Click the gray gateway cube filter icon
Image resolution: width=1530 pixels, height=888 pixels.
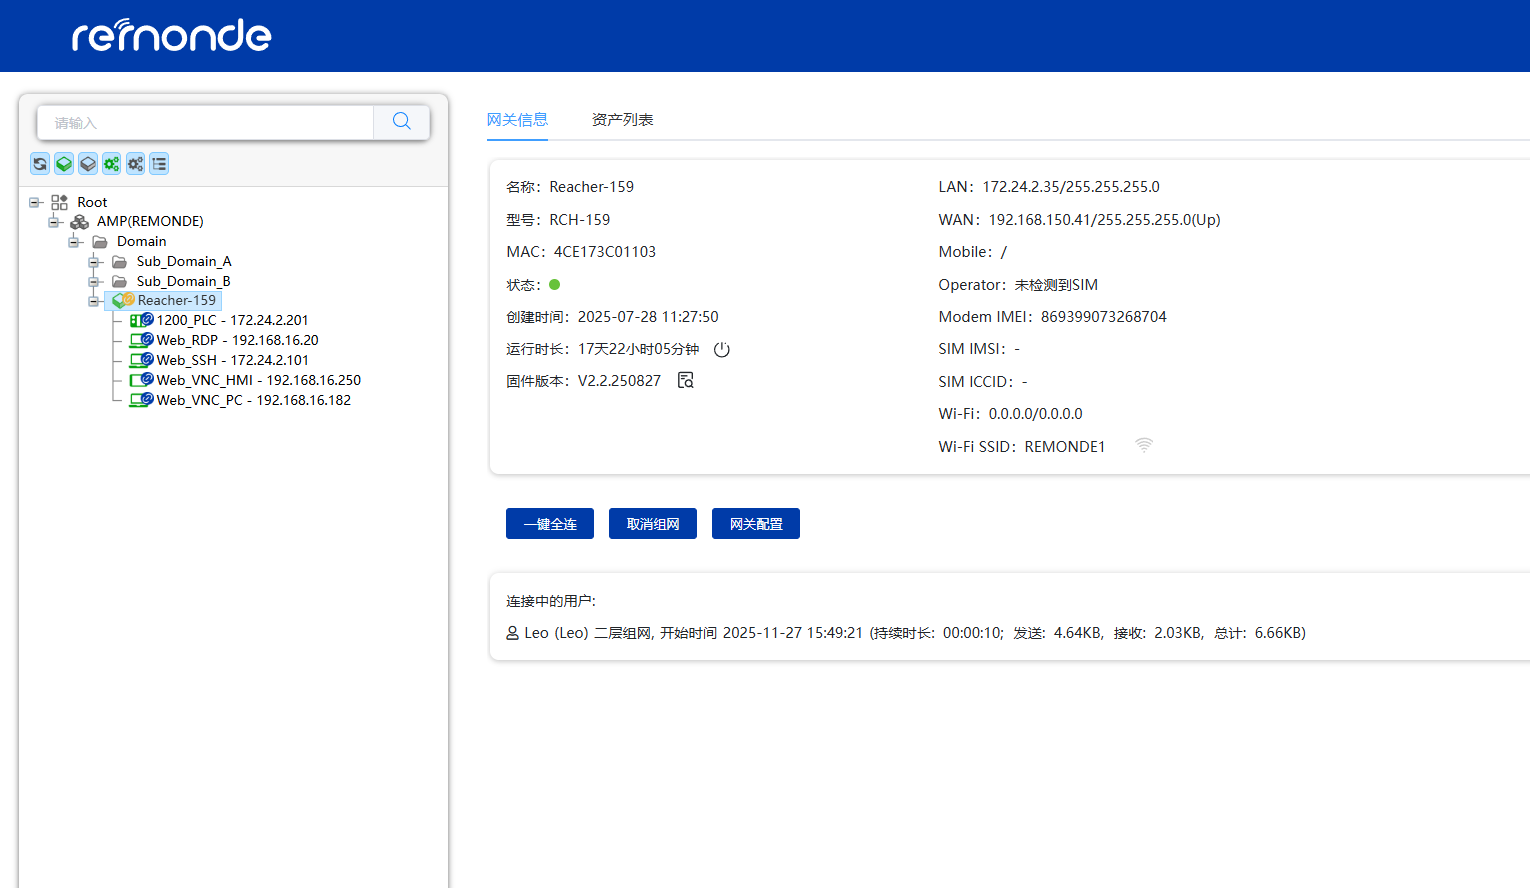tap(88, 164)
